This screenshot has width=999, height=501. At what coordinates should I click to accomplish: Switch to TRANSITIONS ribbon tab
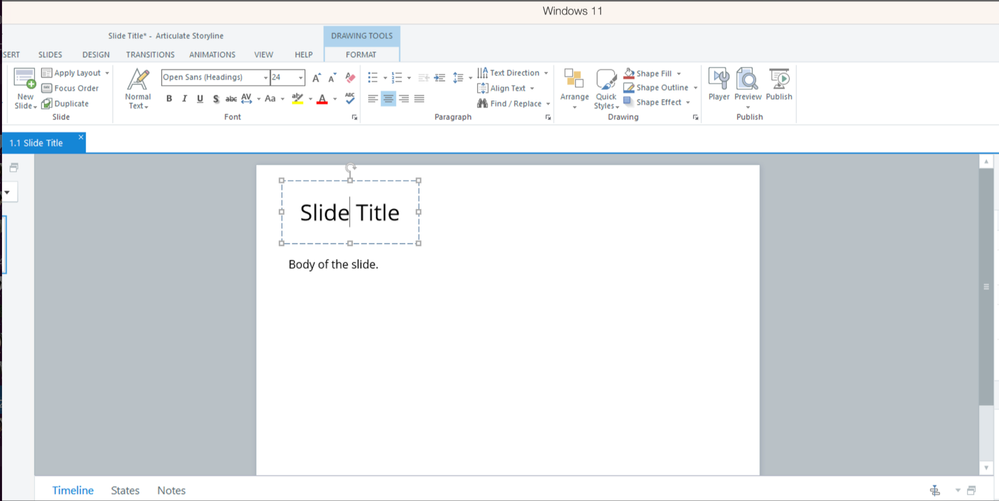pos(150,55)
